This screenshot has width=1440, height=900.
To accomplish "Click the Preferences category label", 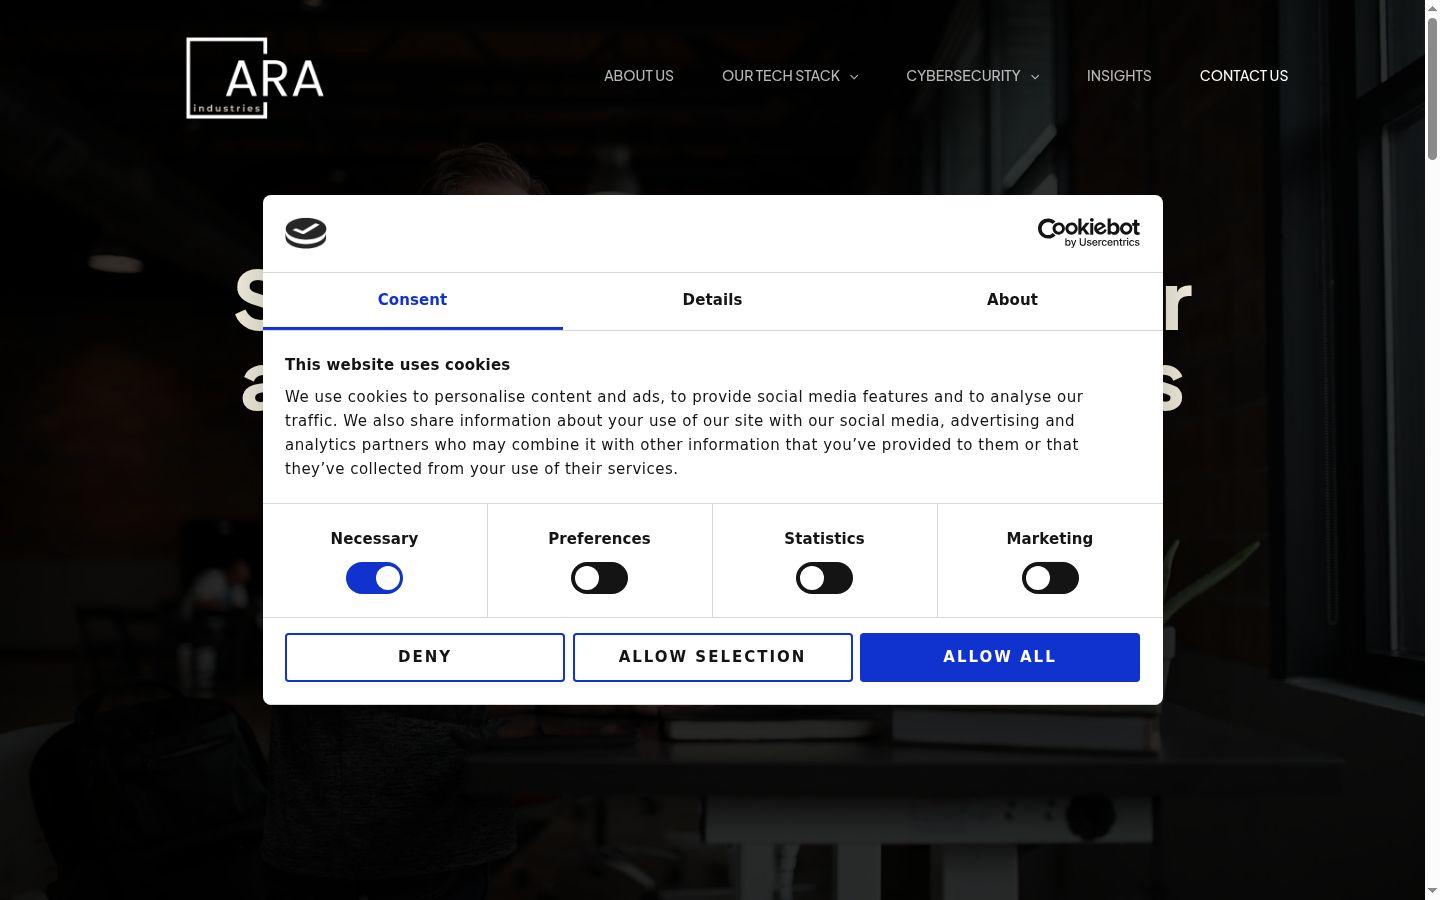I will click(599, 538).
